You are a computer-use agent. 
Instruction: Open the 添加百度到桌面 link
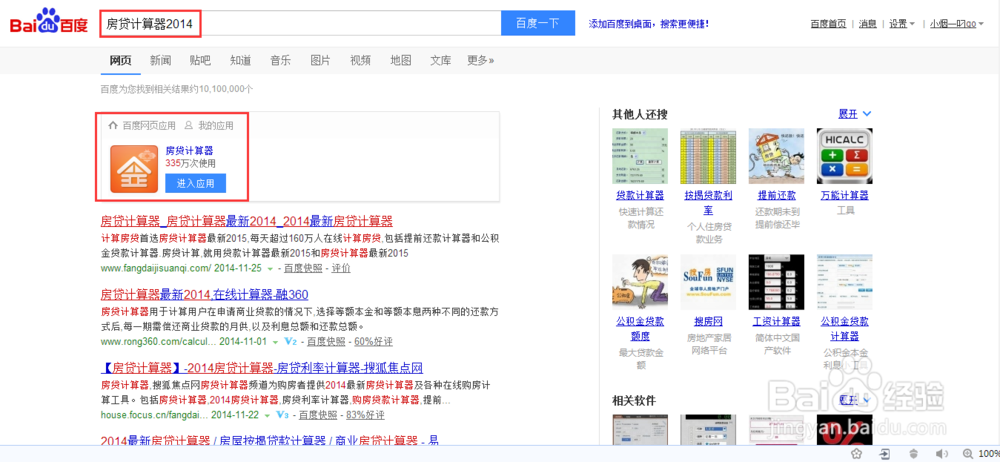649,24
